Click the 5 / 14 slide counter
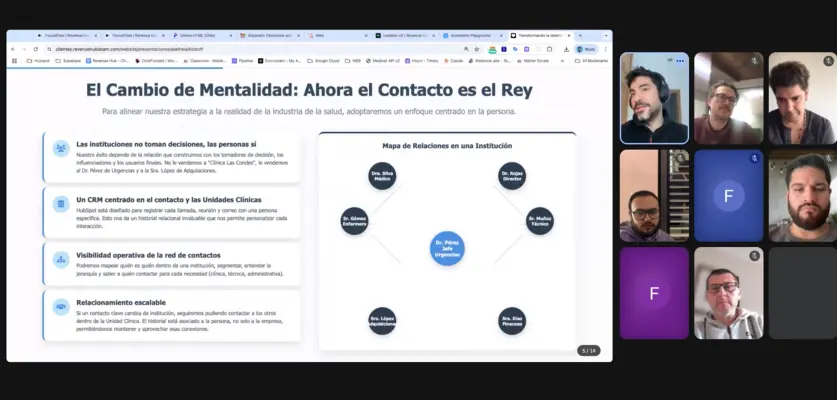 point(589,351)
